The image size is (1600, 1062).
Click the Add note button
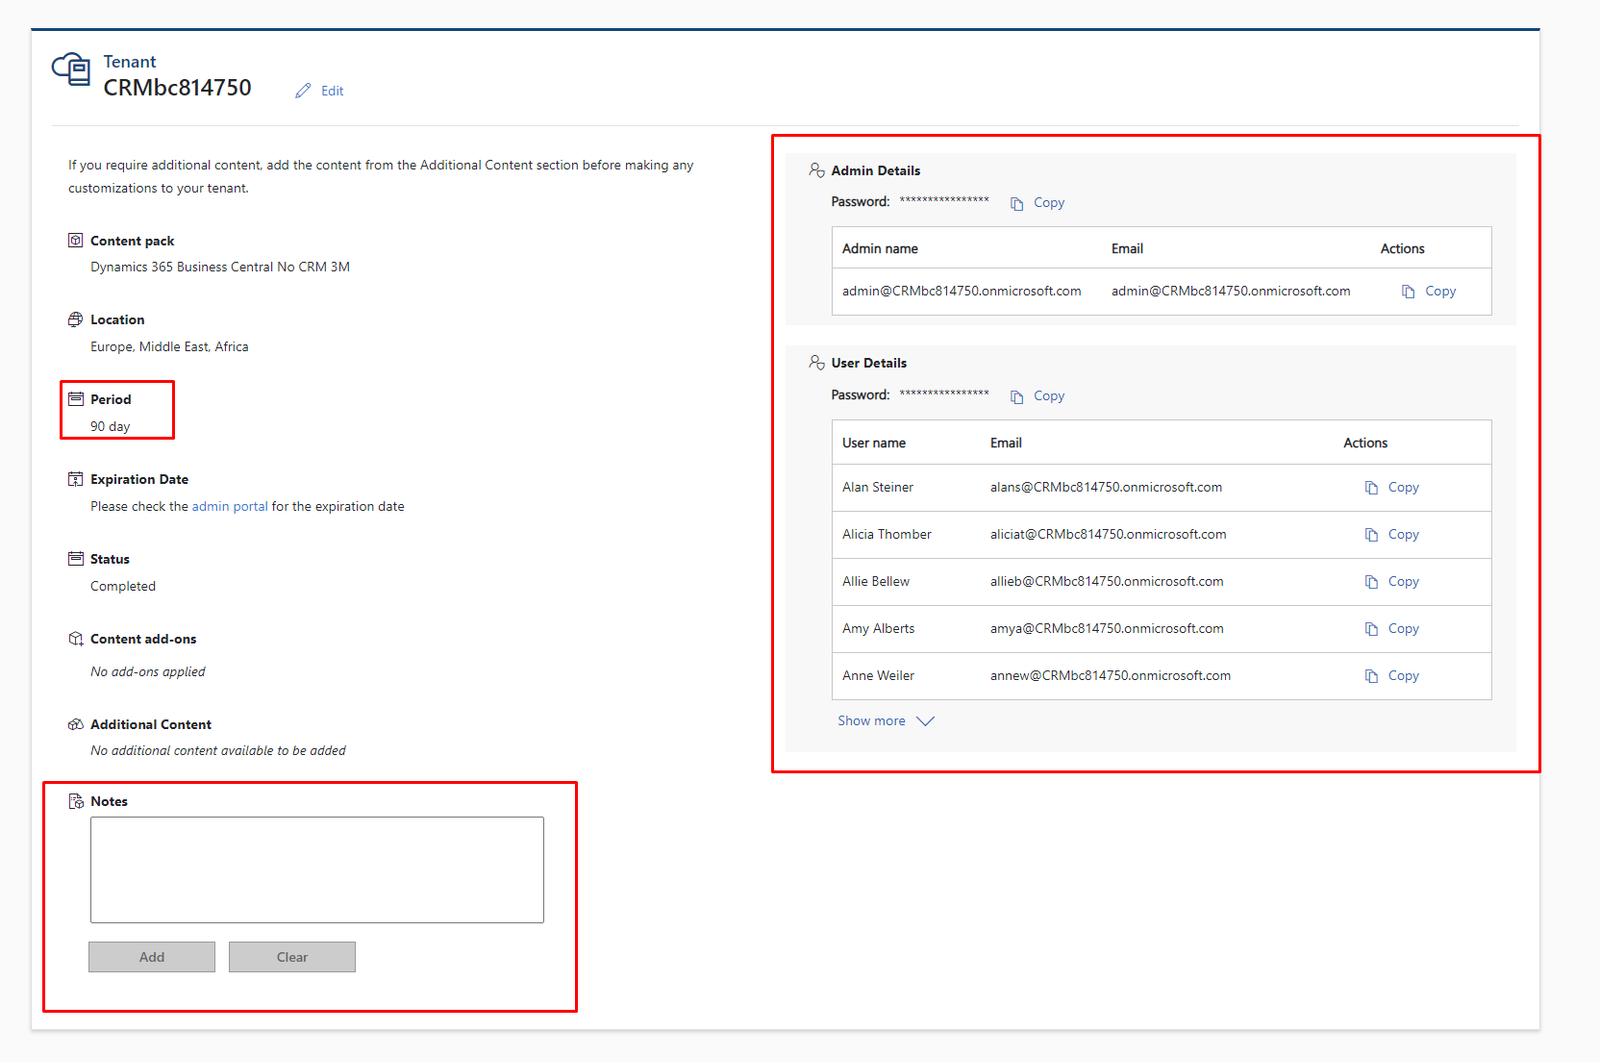[x=152, y=957]
